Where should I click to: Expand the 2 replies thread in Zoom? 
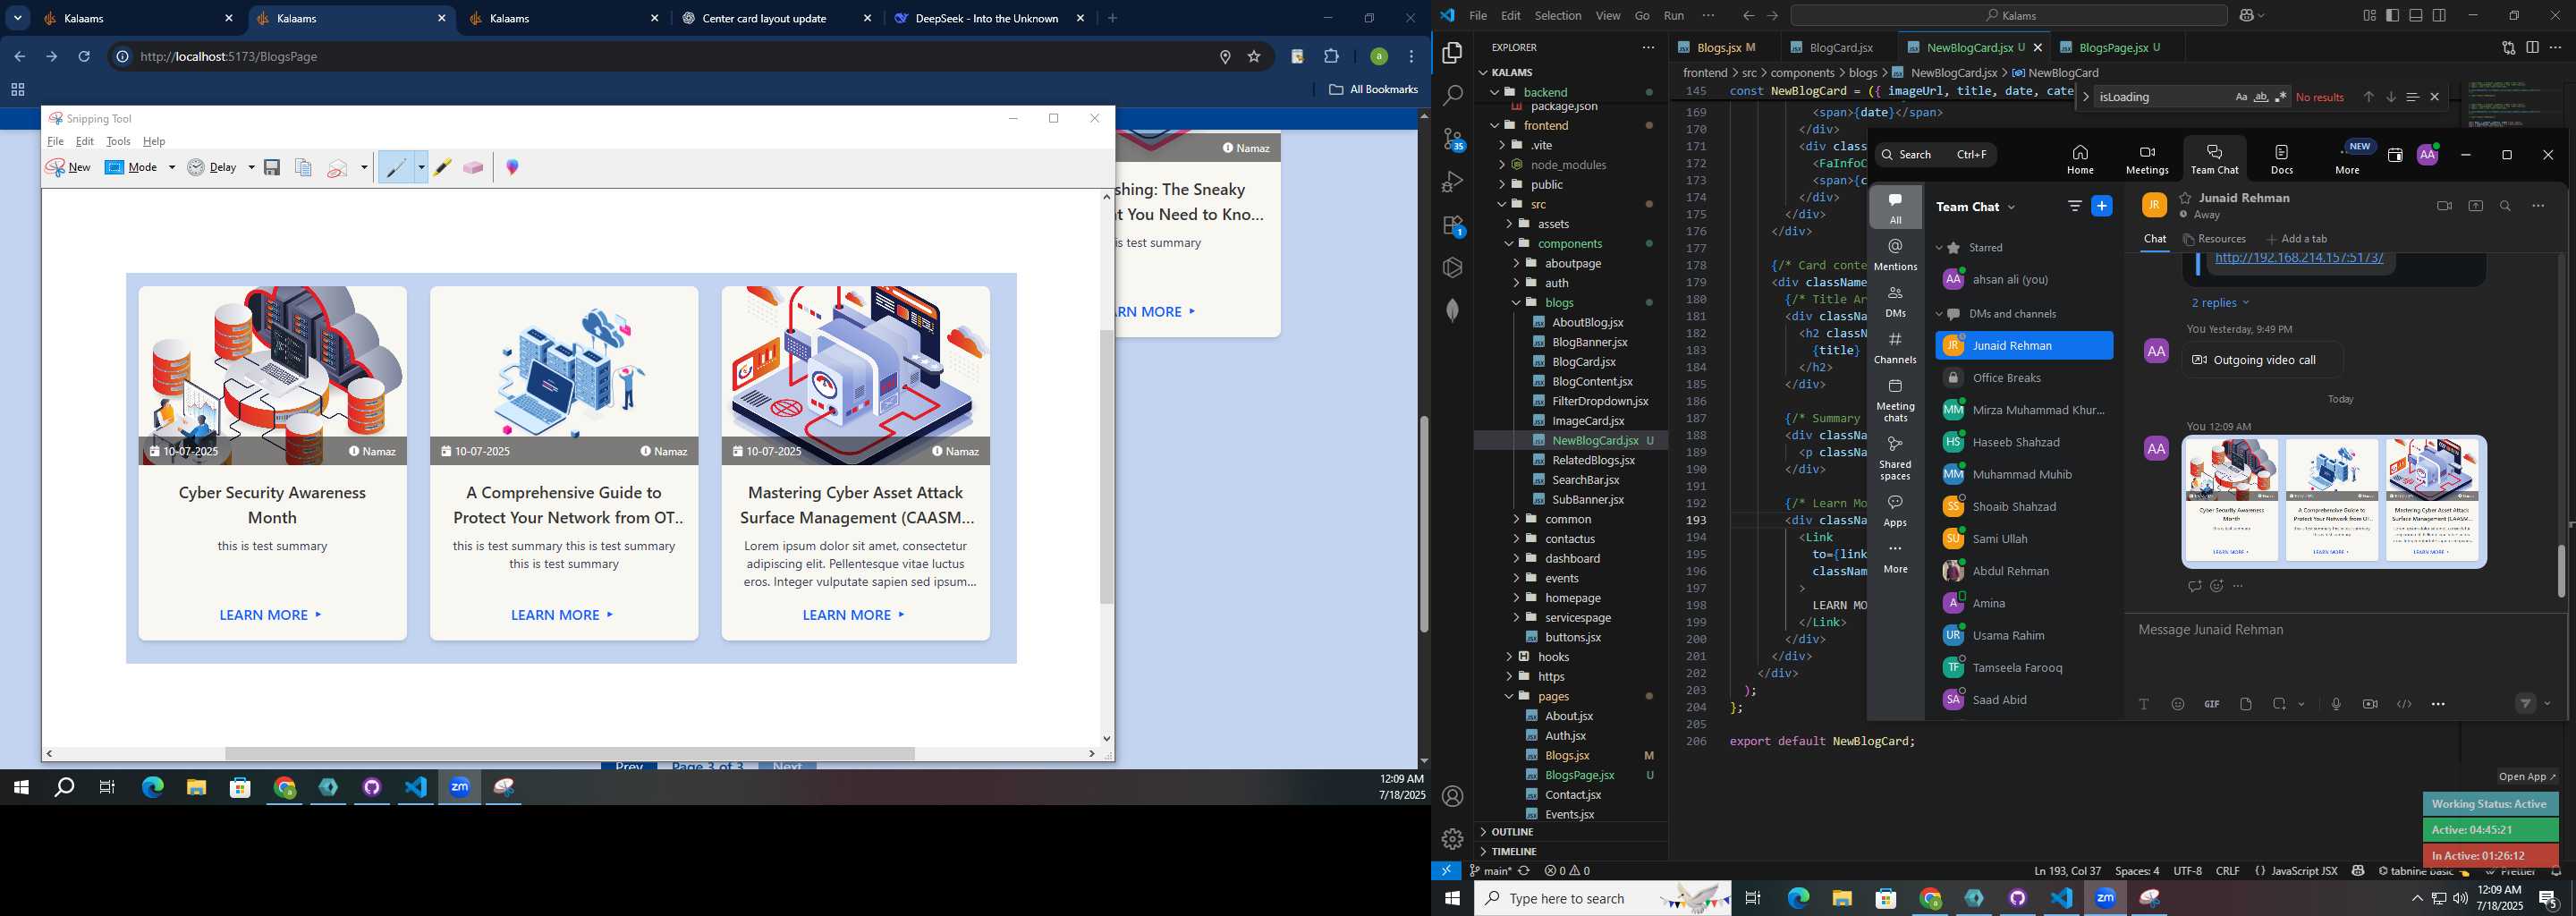pos(2219,303)
